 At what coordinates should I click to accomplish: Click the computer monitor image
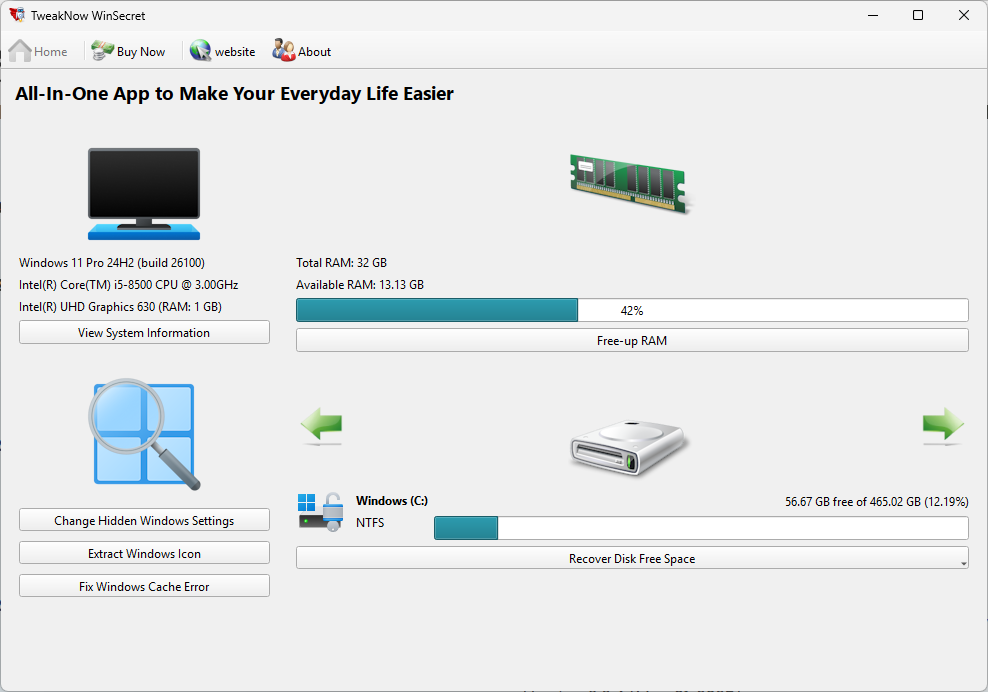click(x=144, y=194)
